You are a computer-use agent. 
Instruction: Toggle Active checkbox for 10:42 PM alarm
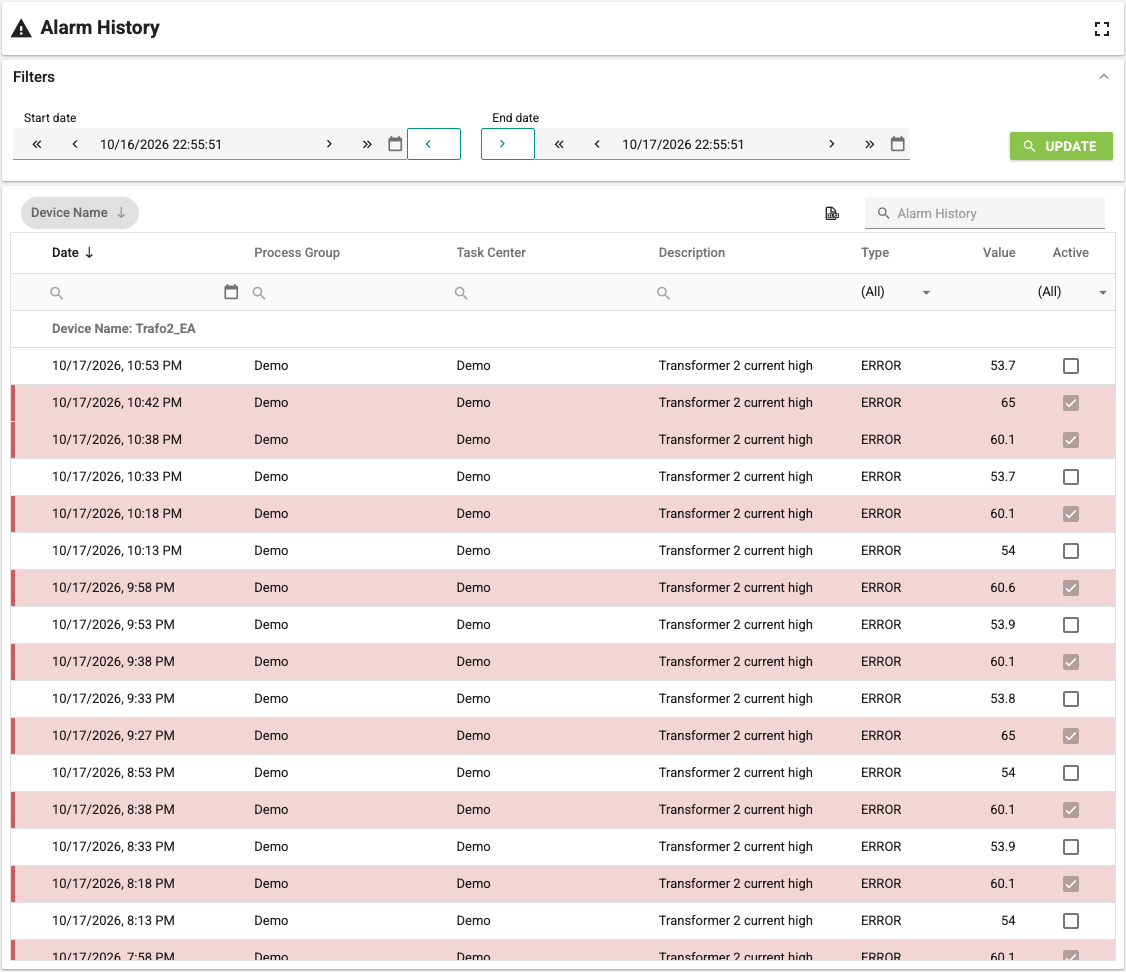coord(1071,403)
